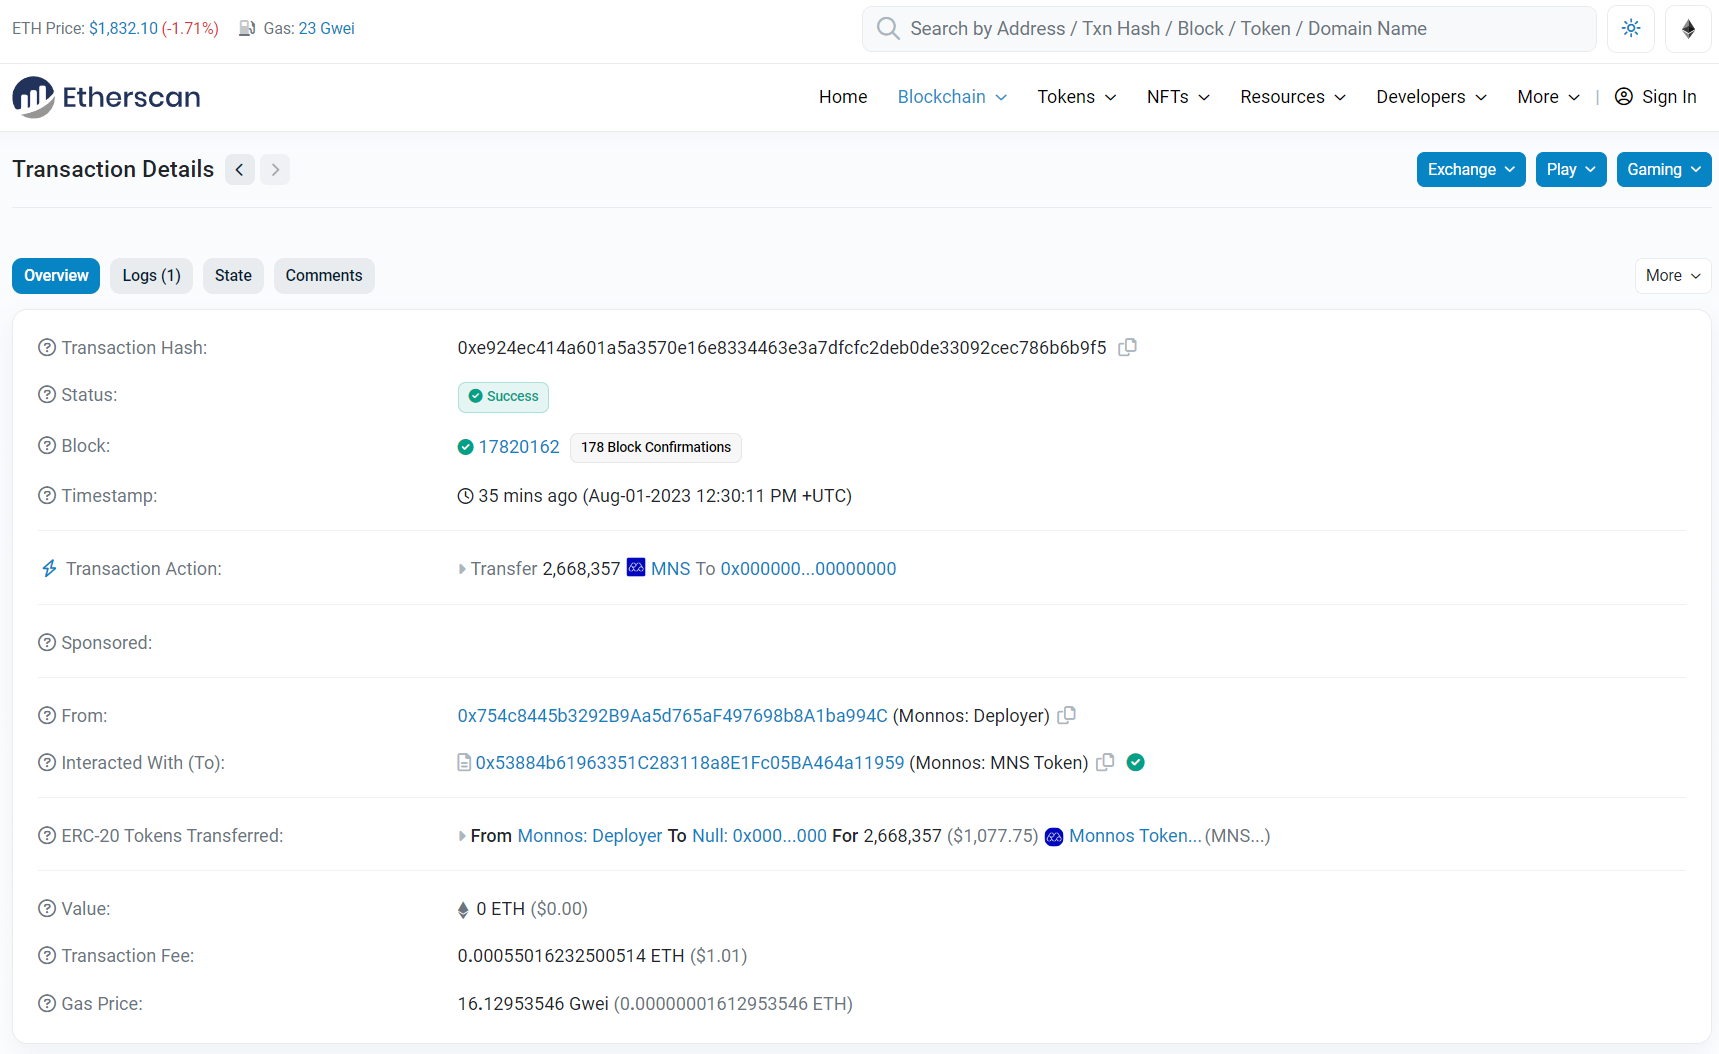This screenshot has height=1054, width=1719.
Task: Open the NFTs dropdown menu
Action: click(1178, 97)
